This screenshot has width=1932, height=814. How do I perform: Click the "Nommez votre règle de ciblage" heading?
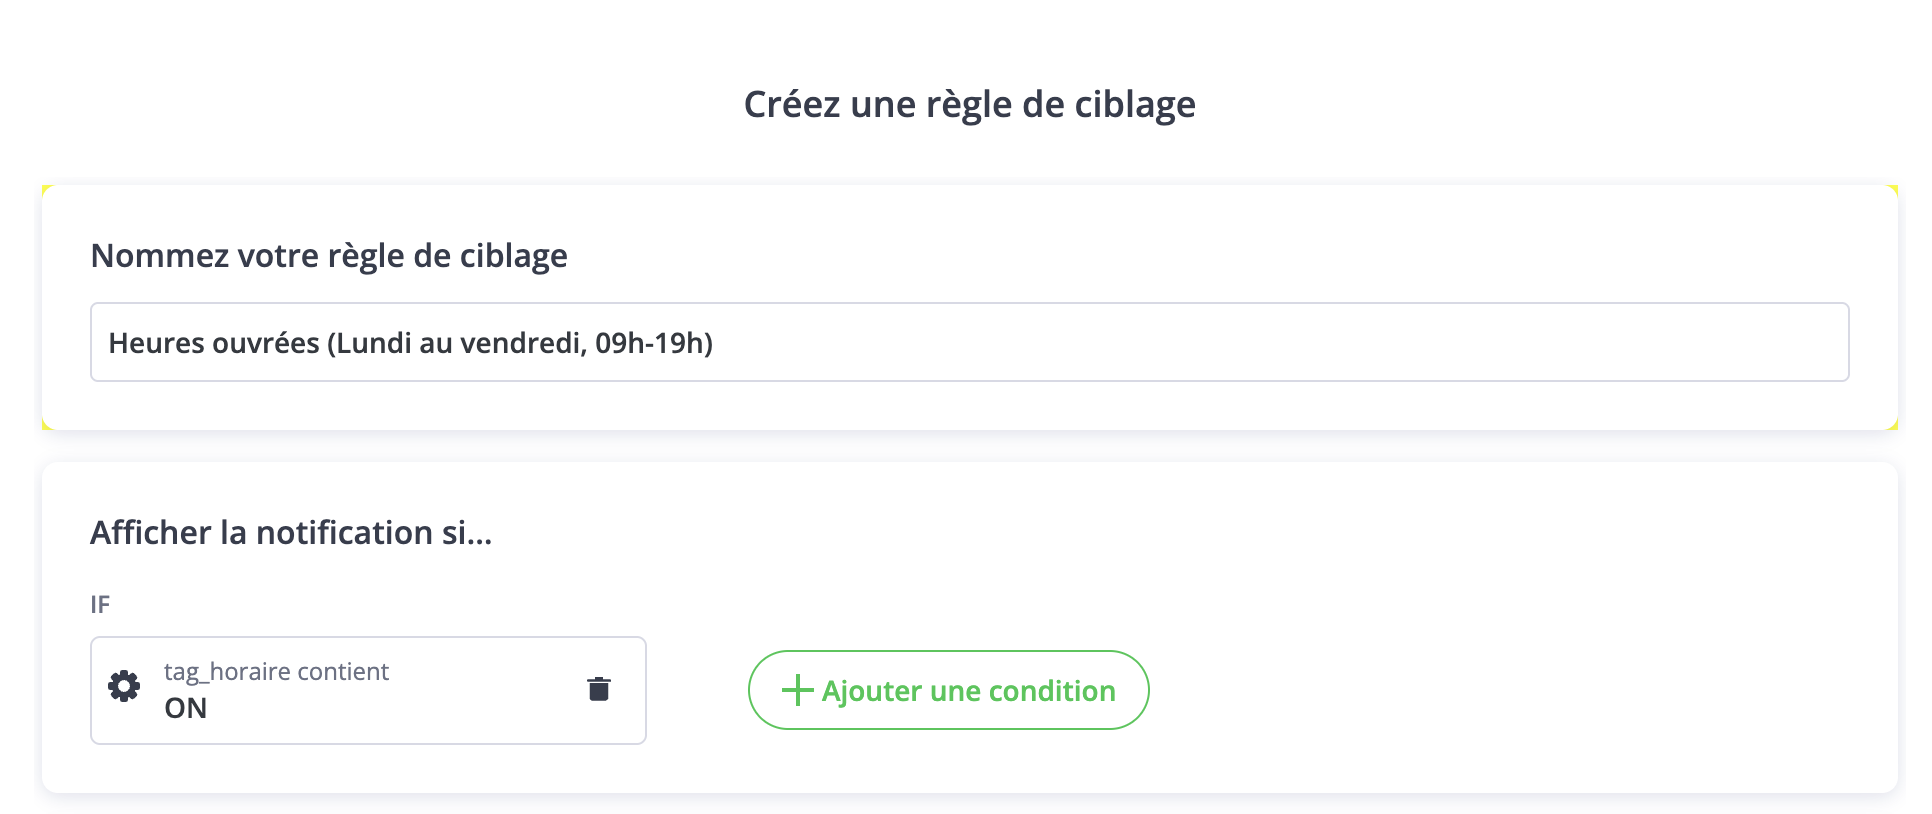tap(329, 256)
